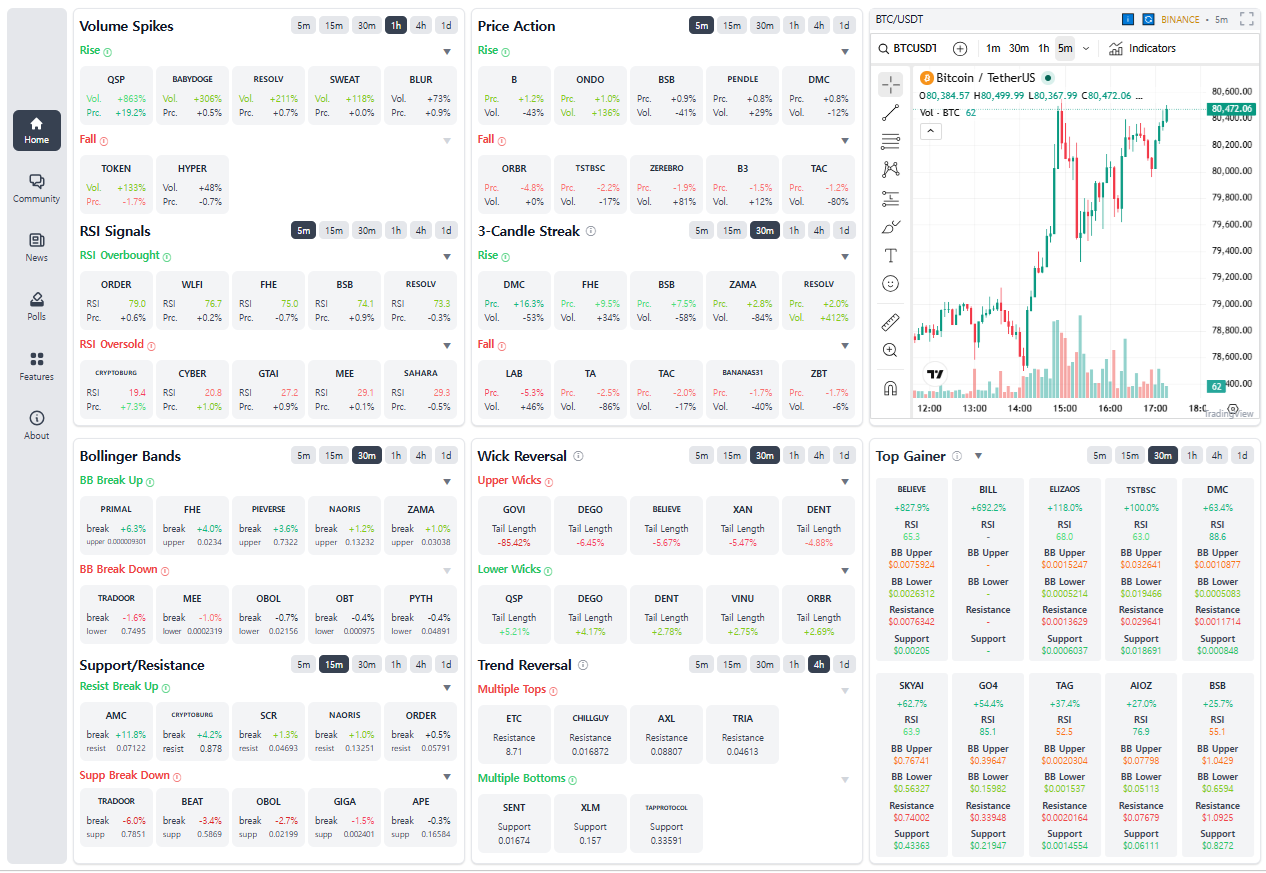Click the TradingView logo on chart
The height and width of the screenshot is (873, 1266).
point(936,375)
